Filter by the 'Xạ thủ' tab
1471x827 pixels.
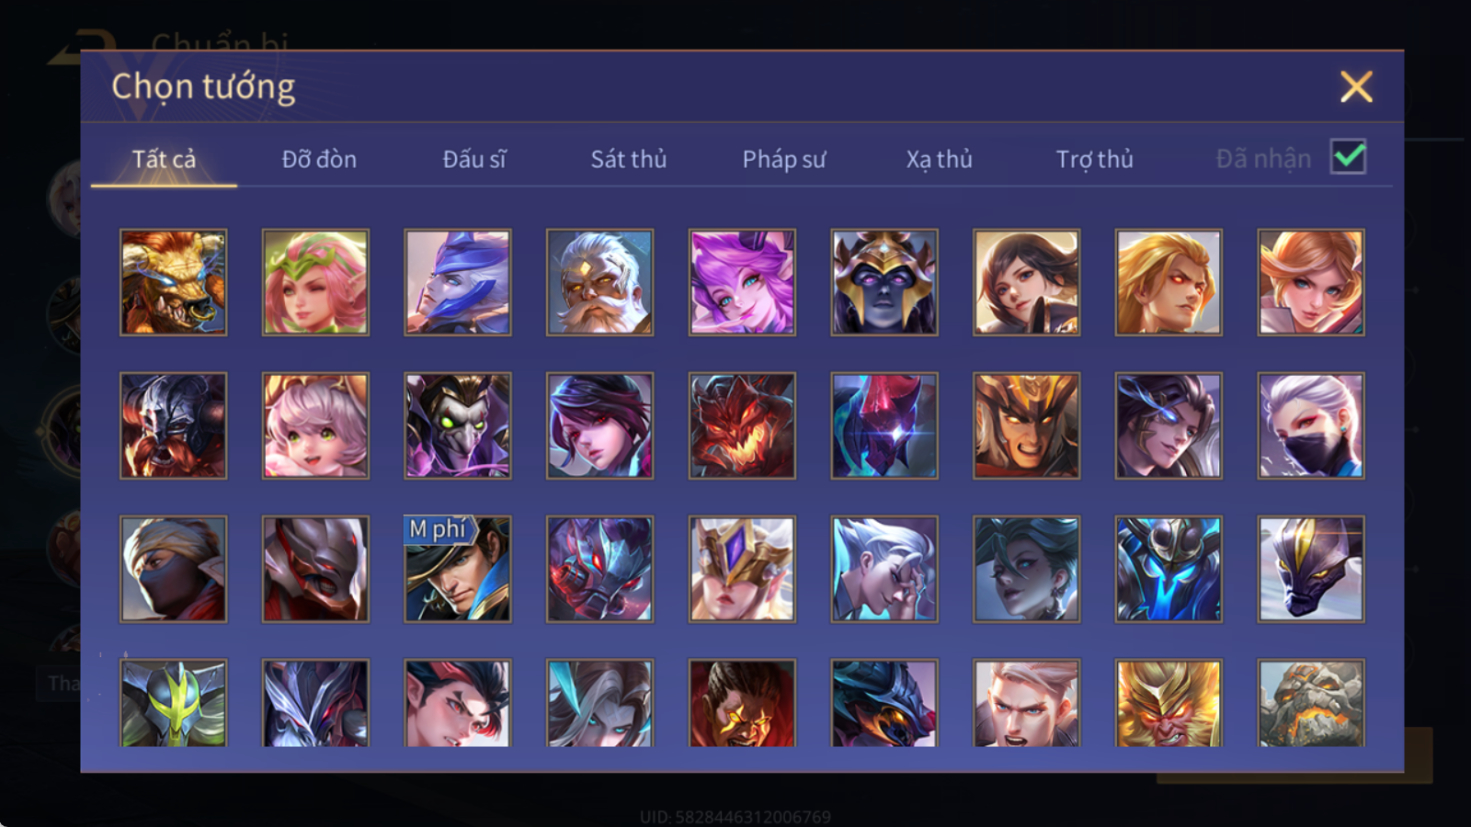point(939,159)
